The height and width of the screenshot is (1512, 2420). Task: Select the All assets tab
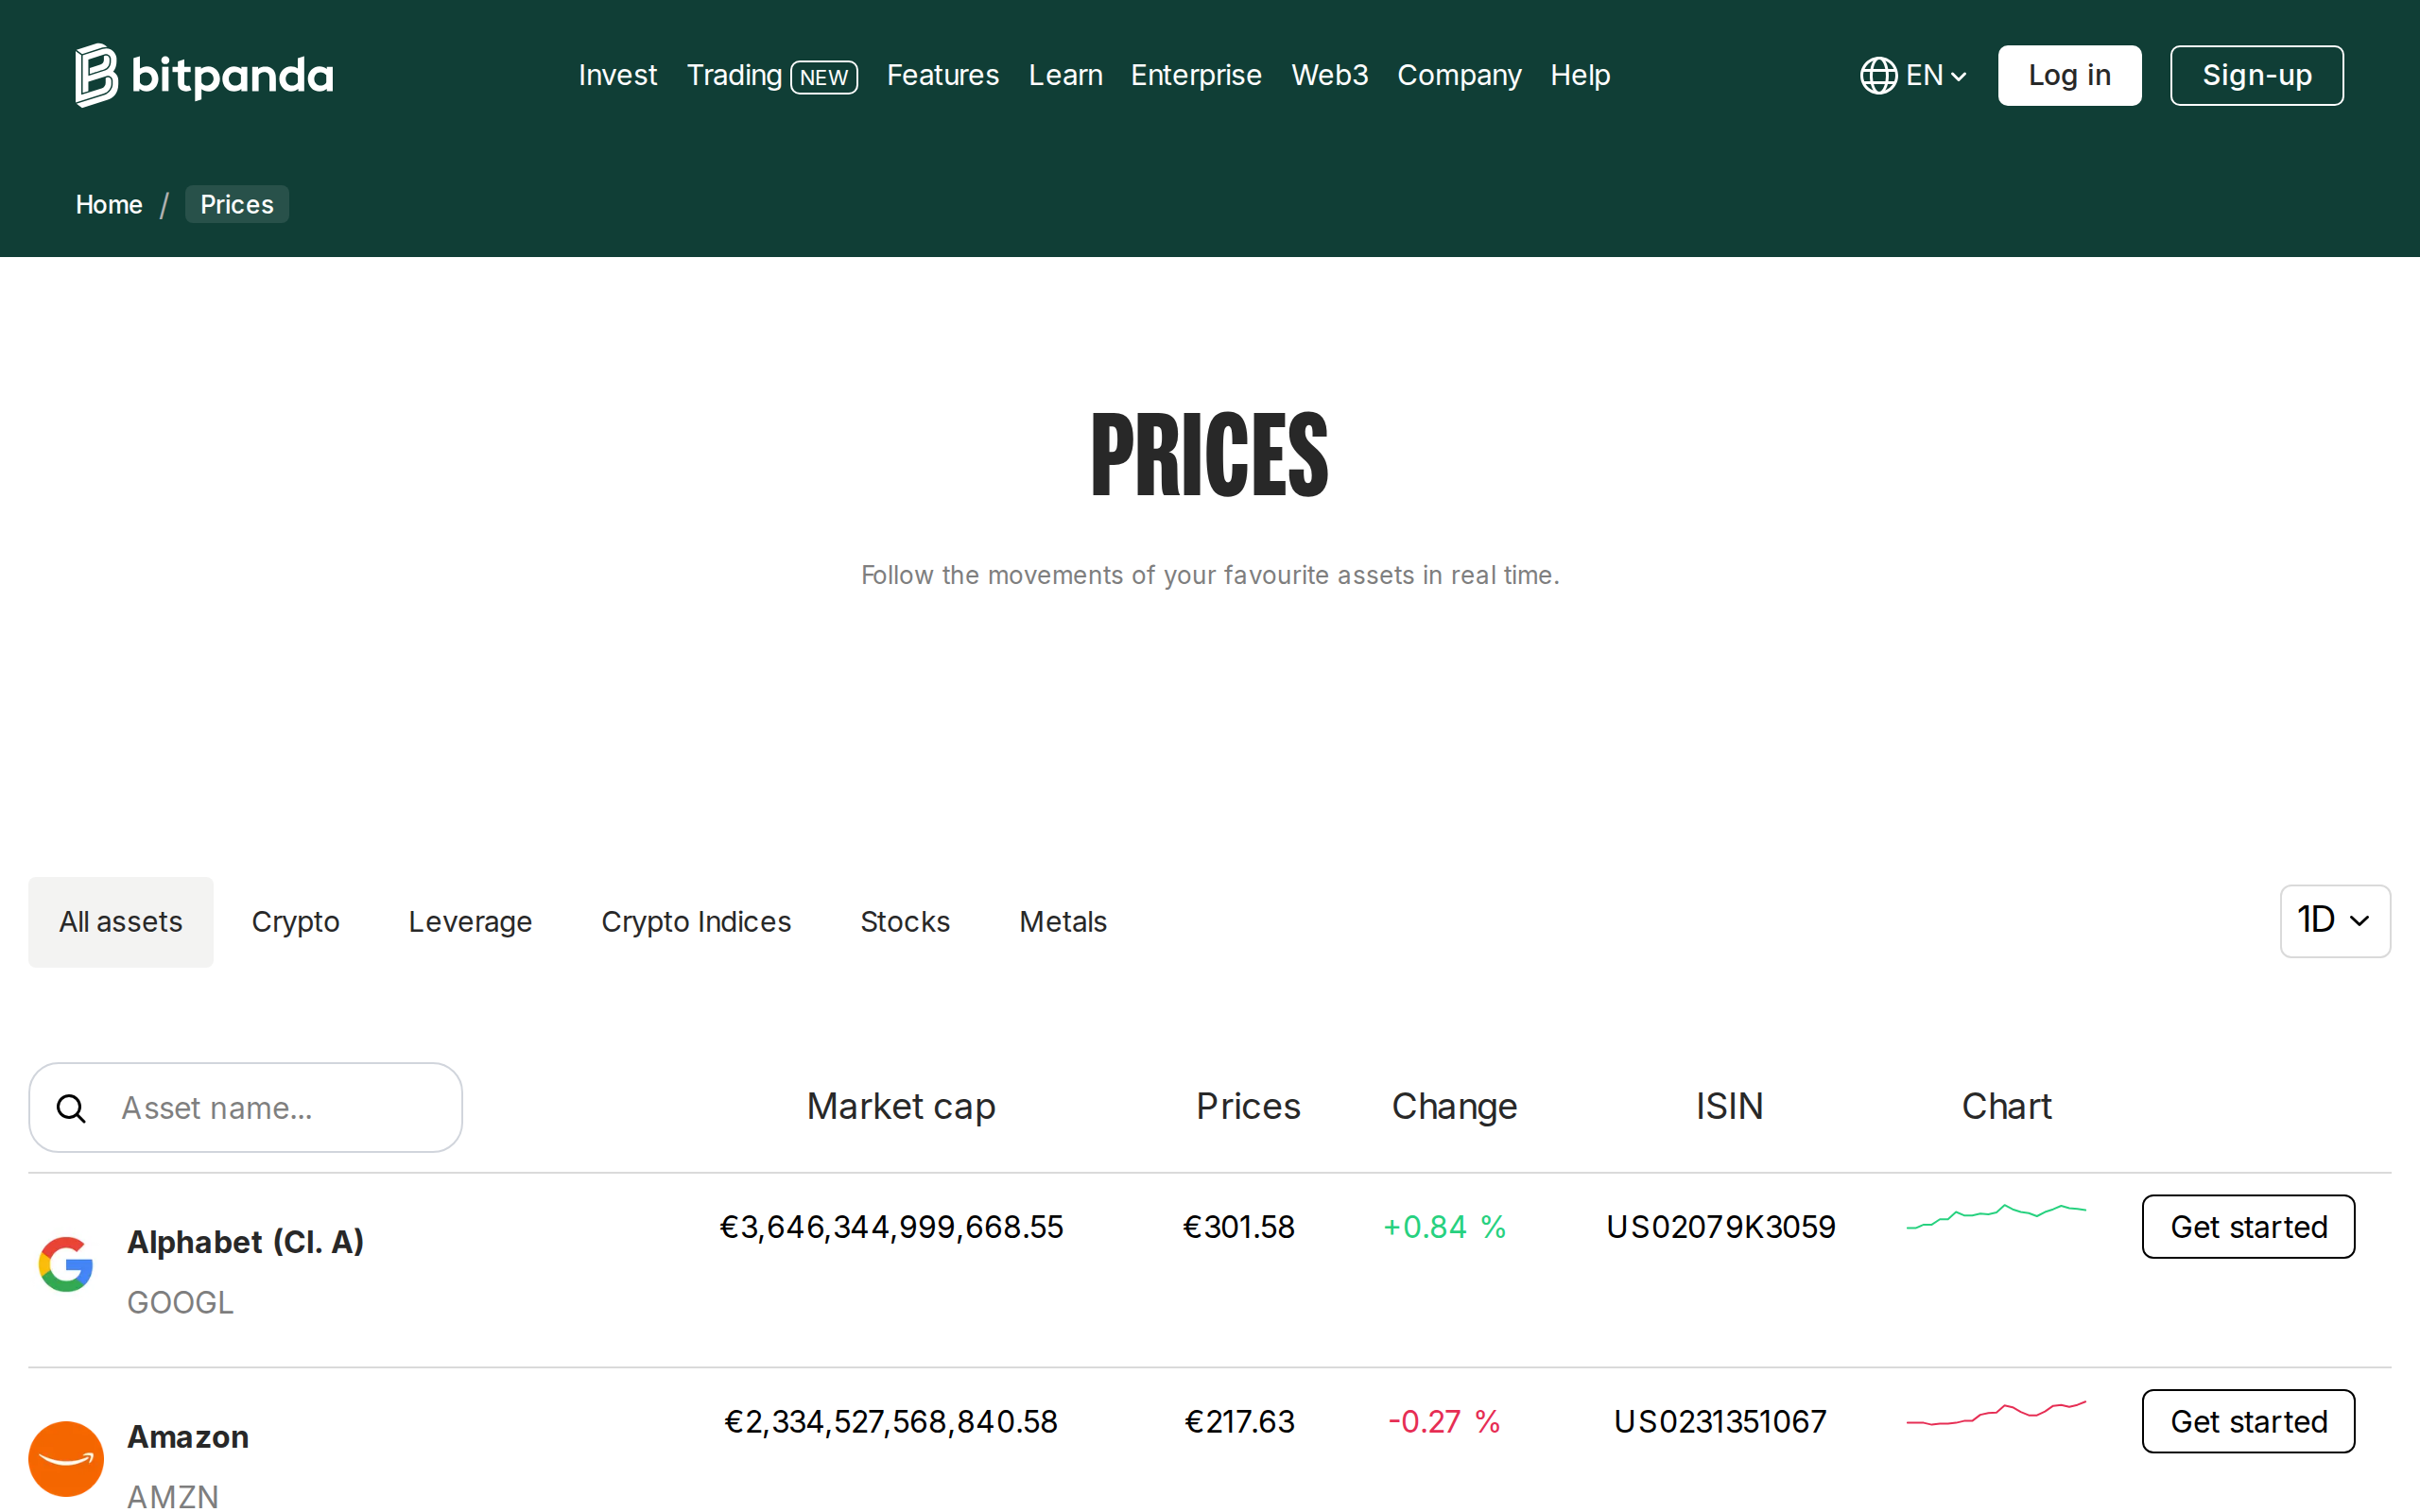tap(121, 921)
